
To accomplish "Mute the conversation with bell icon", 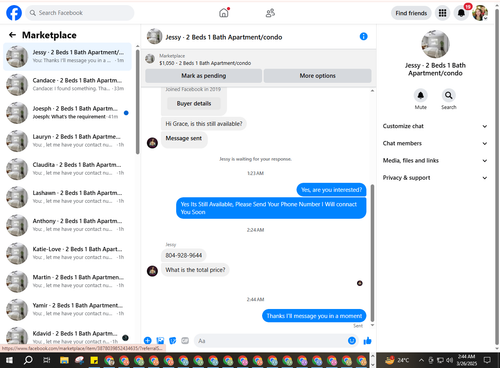I will tap(421, 95).
